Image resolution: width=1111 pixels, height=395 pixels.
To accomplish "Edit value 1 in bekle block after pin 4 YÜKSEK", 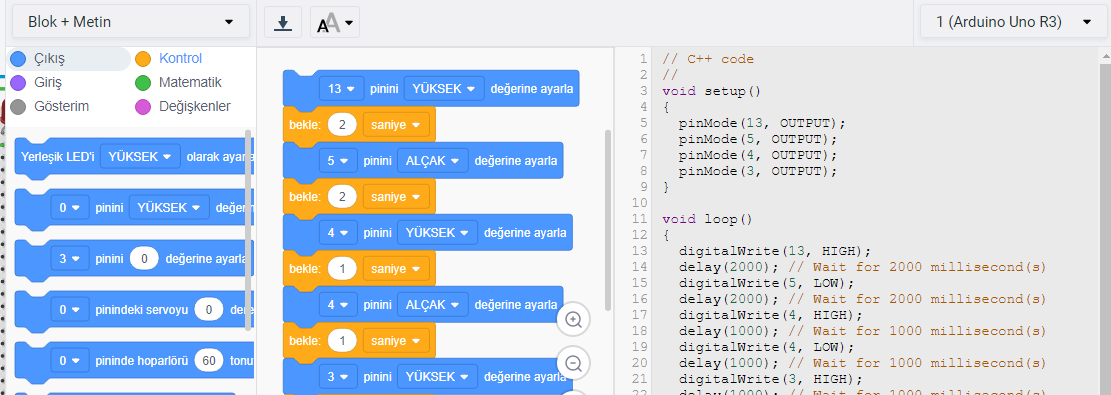I will [x=342, y=269].
